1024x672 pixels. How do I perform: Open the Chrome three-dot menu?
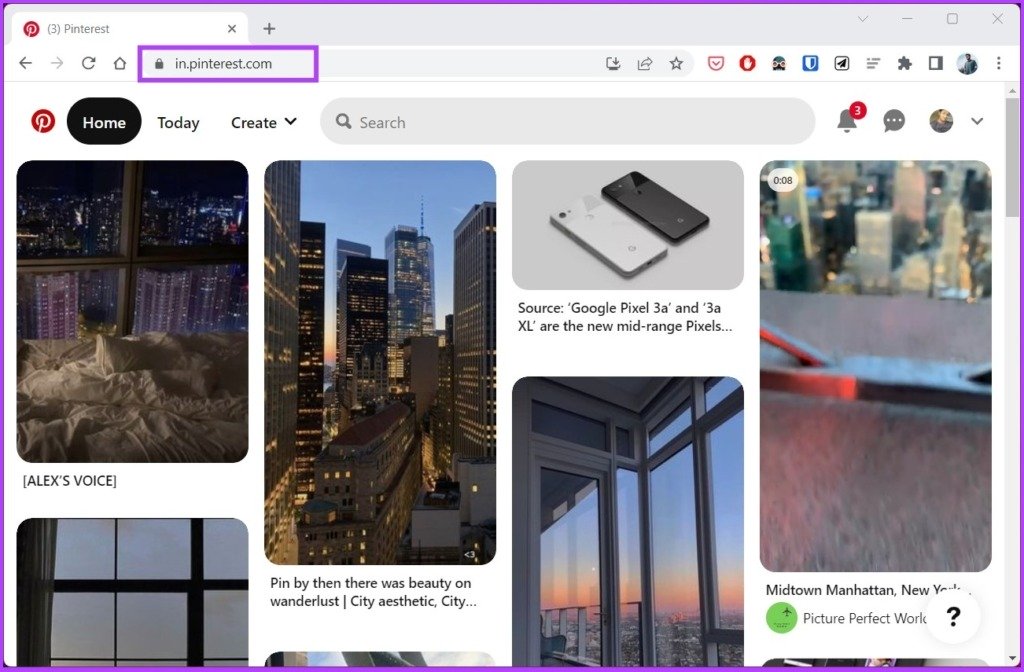(x=999, y=63)
